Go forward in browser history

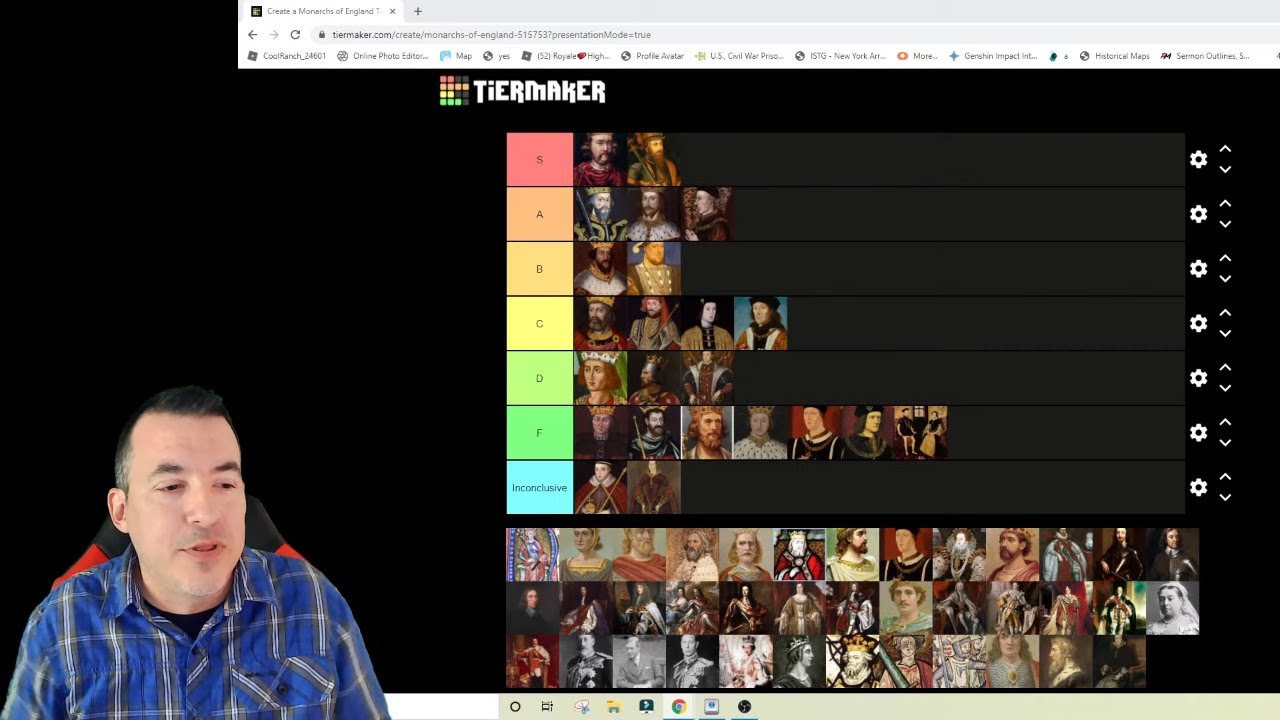point(273,34)
